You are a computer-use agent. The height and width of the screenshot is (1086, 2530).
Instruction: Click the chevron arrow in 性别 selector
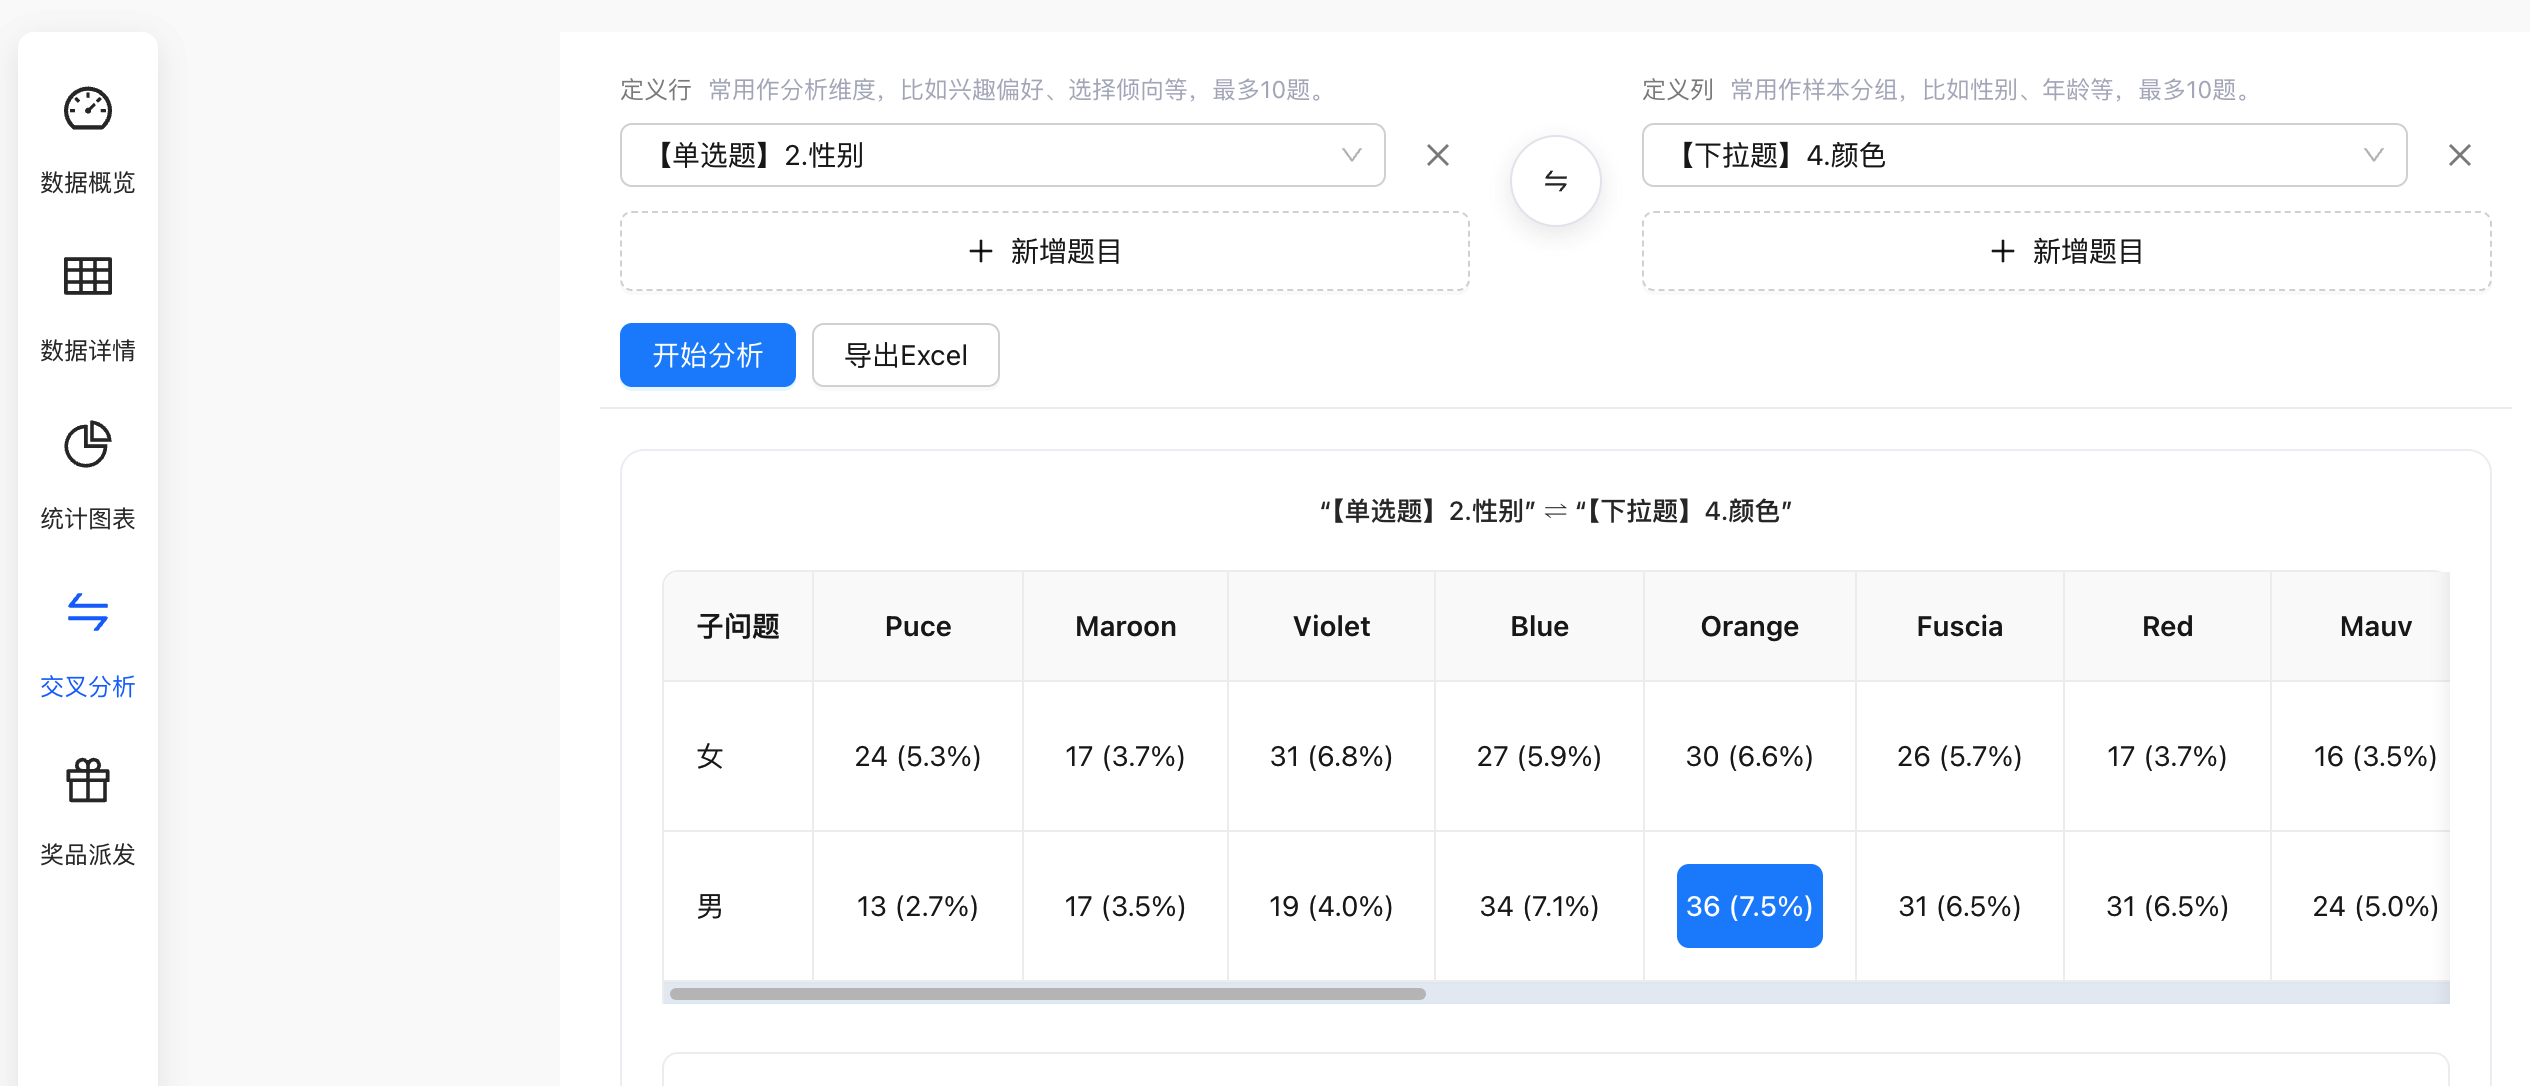point(1351,155)
